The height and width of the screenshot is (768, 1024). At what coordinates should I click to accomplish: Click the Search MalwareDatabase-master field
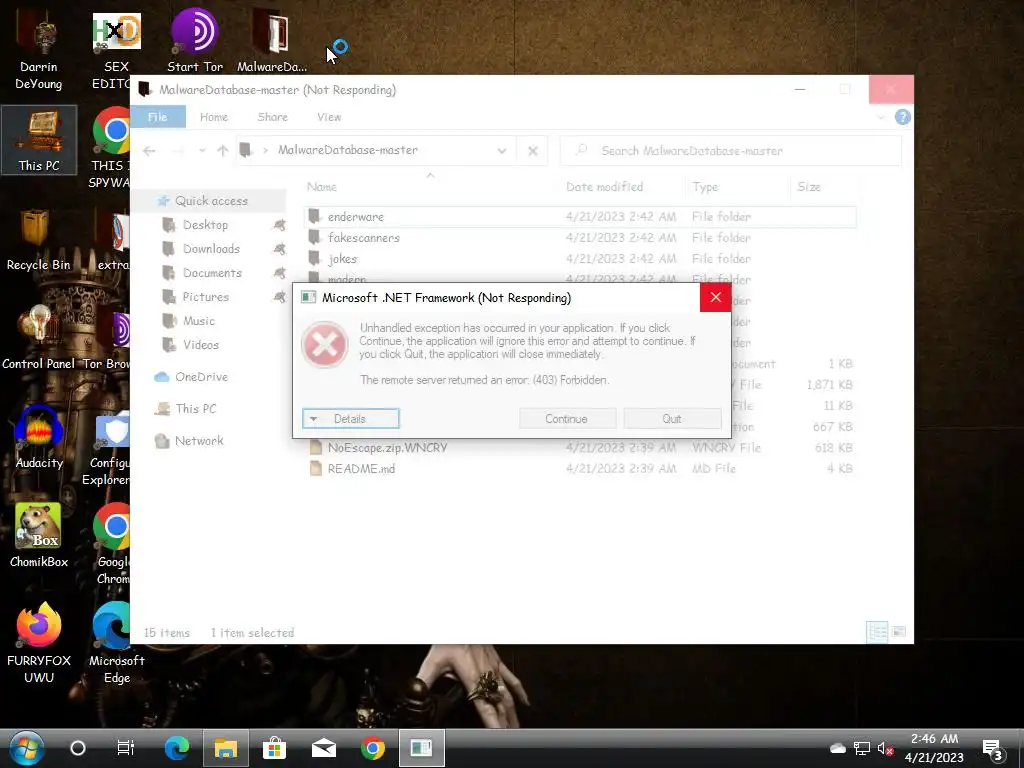pyautogui.click(x=730, y=151)
